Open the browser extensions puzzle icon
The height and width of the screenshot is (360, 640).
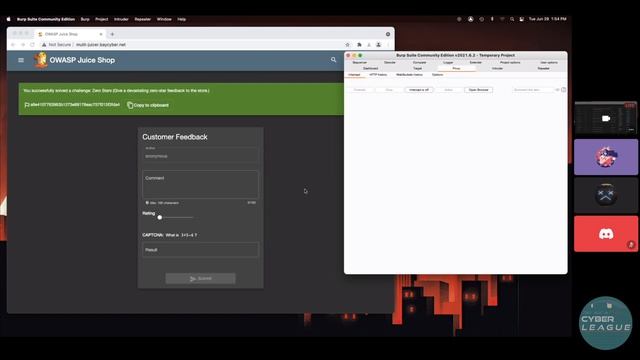coord(359,44)
